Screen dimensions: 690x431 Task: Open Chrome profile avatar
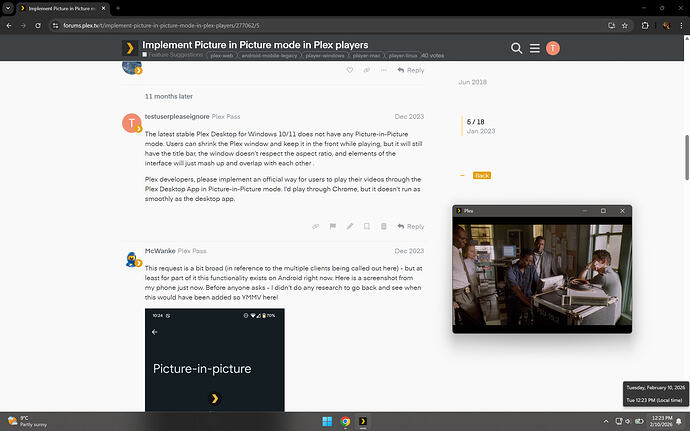(x=667, y=26)
